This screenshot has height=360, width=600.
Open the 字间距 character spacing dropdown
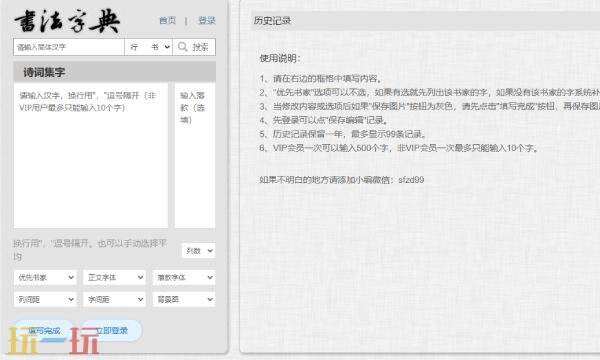point(114,300)
